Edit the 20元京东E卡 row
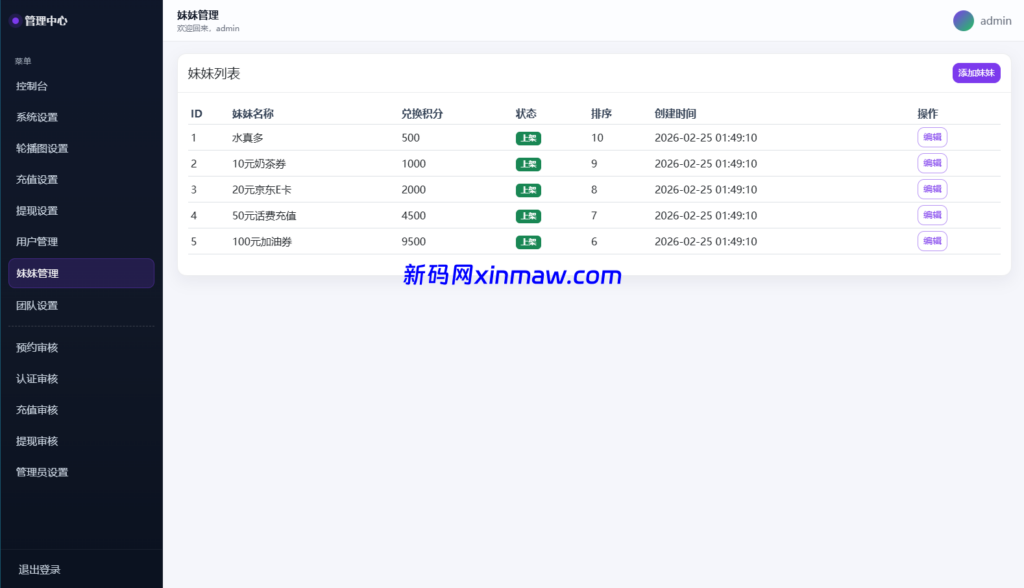 coord(932,189)
